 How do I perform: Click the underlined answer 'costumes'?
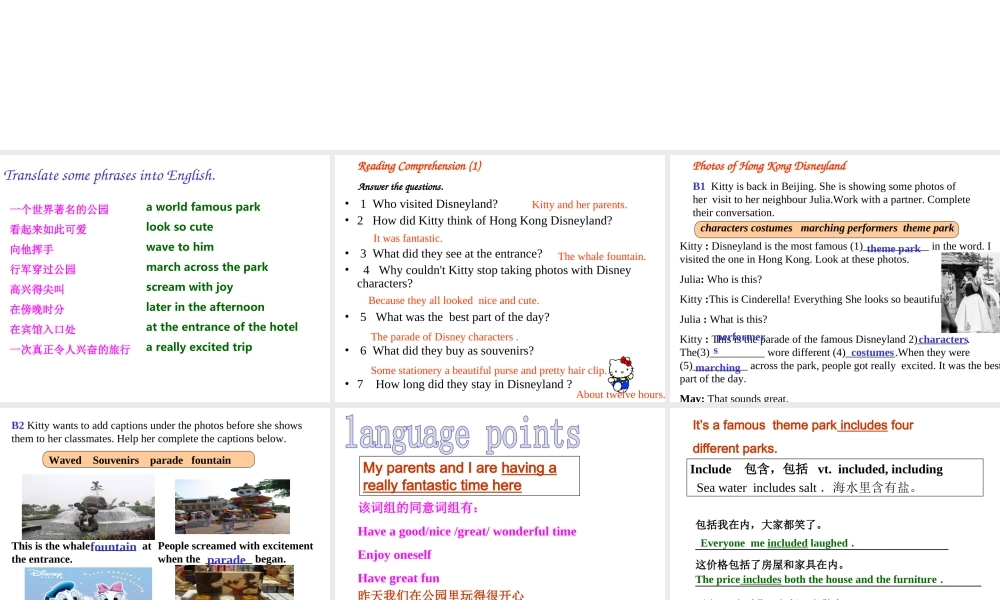tap(872, 353)
